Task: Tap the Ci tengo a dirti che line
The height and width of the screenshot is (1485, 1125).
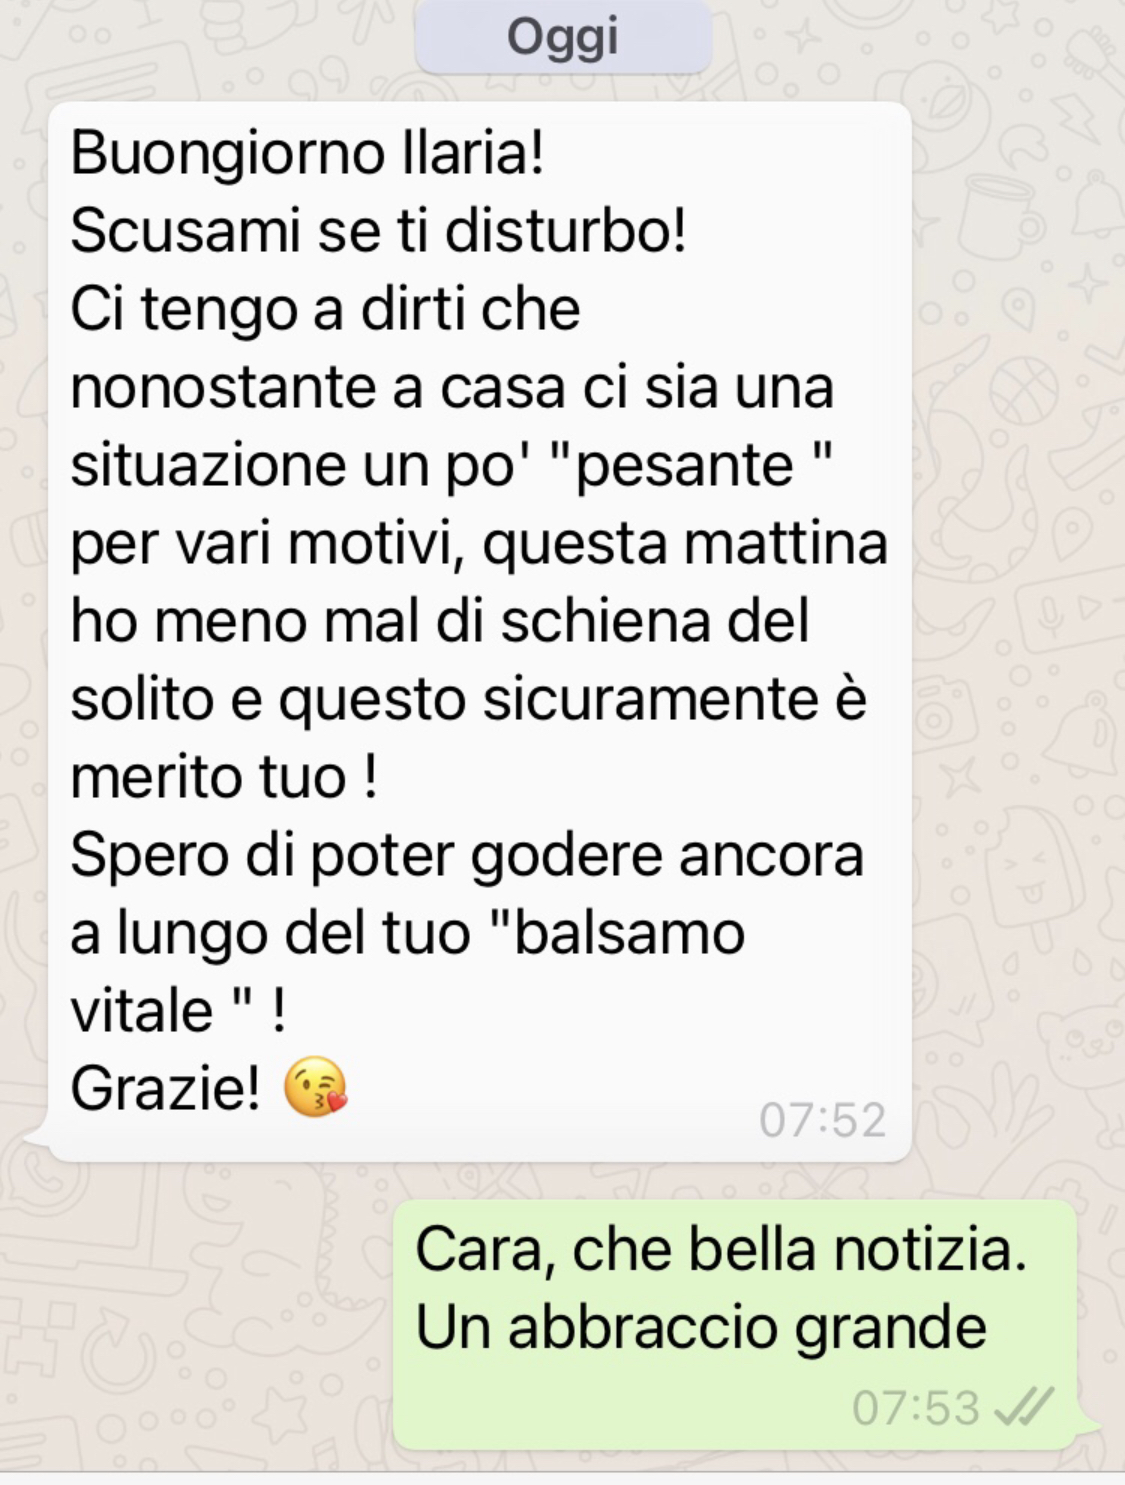Action: point(325,309)
